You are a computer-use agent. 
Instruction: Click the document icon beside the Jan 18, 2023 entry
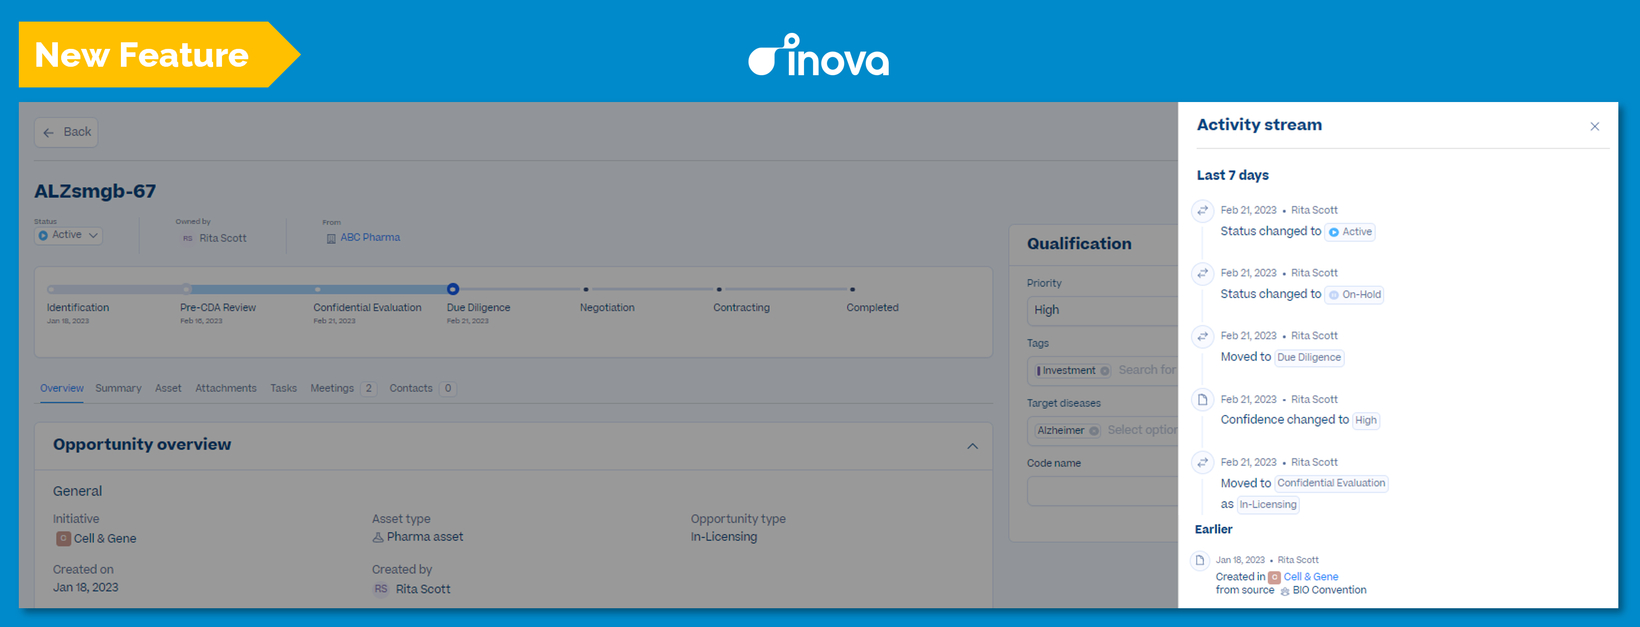tap(1200, 560)
